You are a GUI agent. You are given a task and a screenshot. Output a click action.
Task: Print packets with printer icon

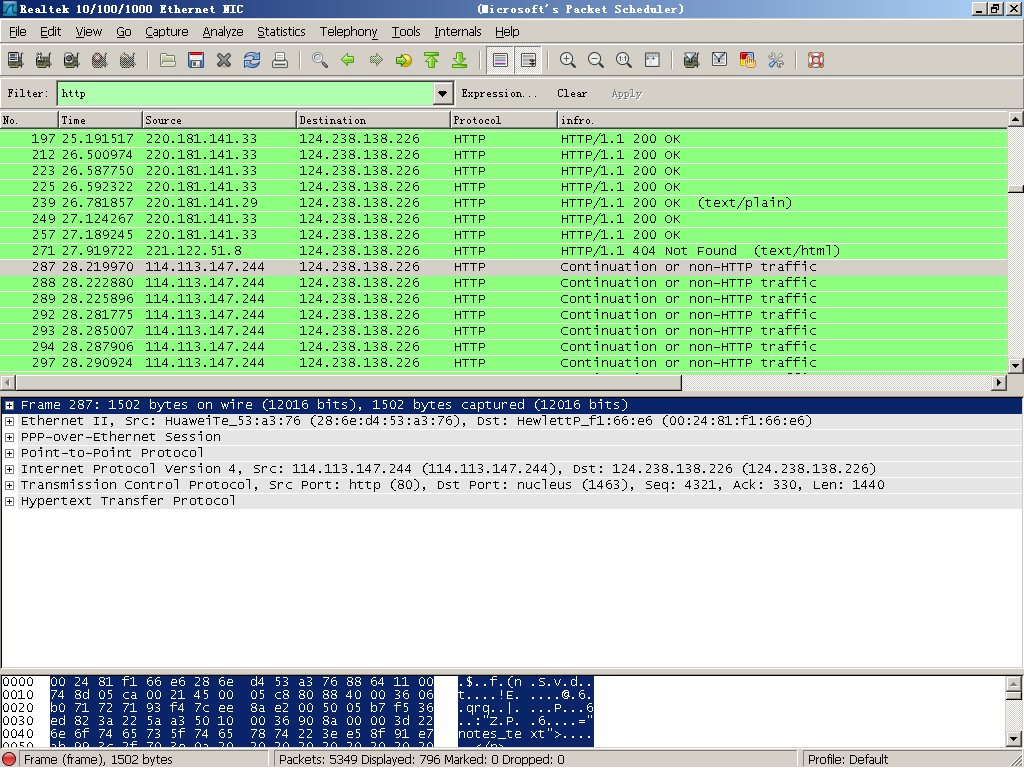pyautogui.click(x=280, y=60)
